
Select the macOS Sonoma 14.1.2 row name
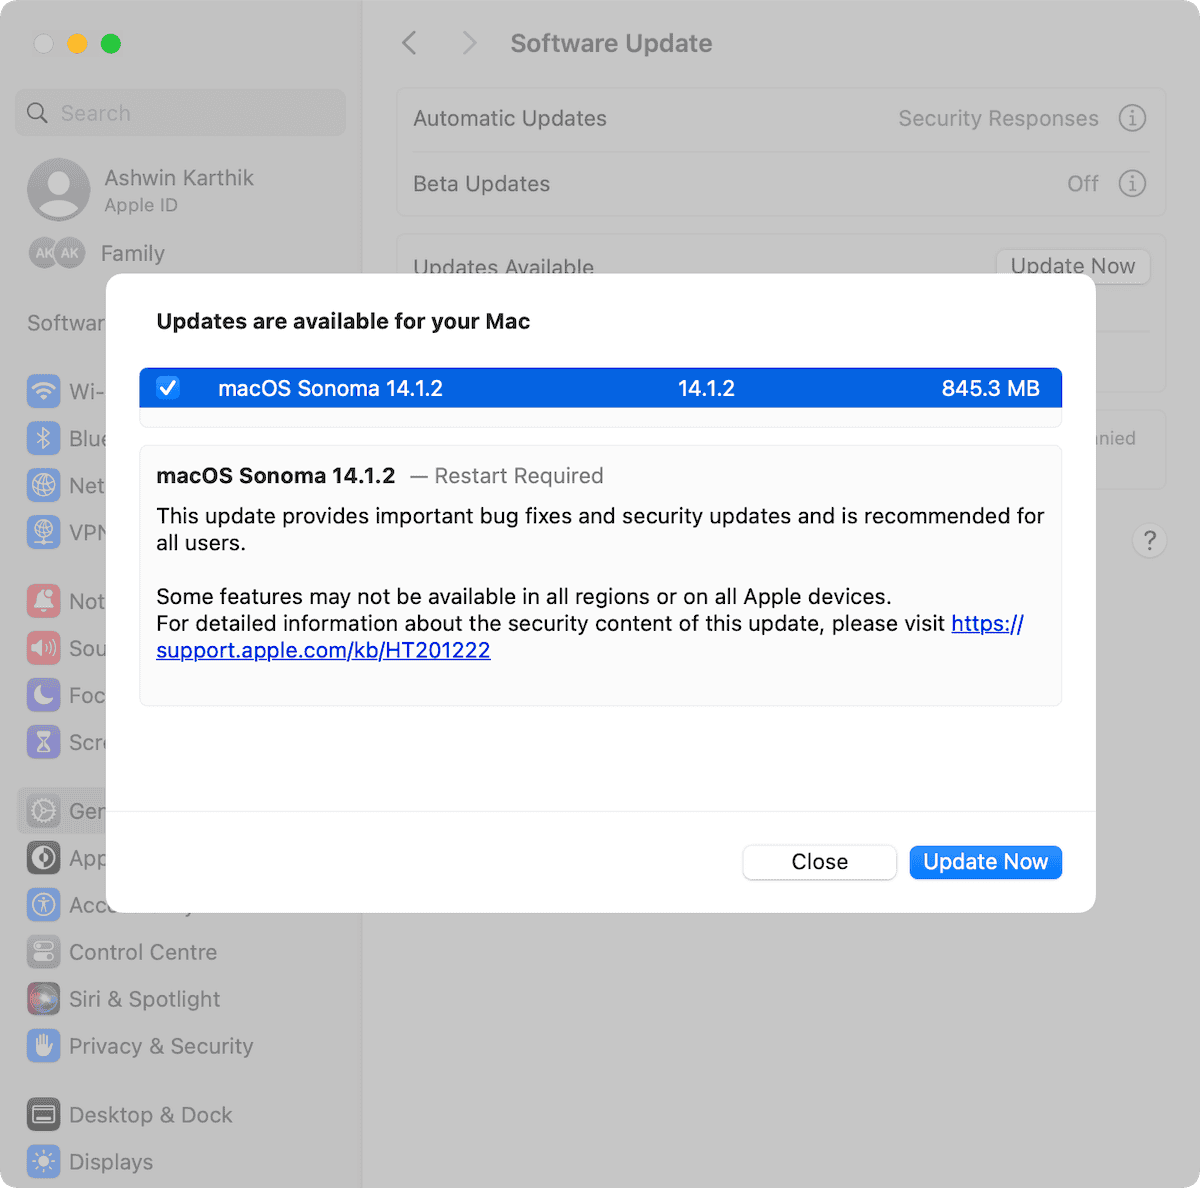click(x=330, y=388)
